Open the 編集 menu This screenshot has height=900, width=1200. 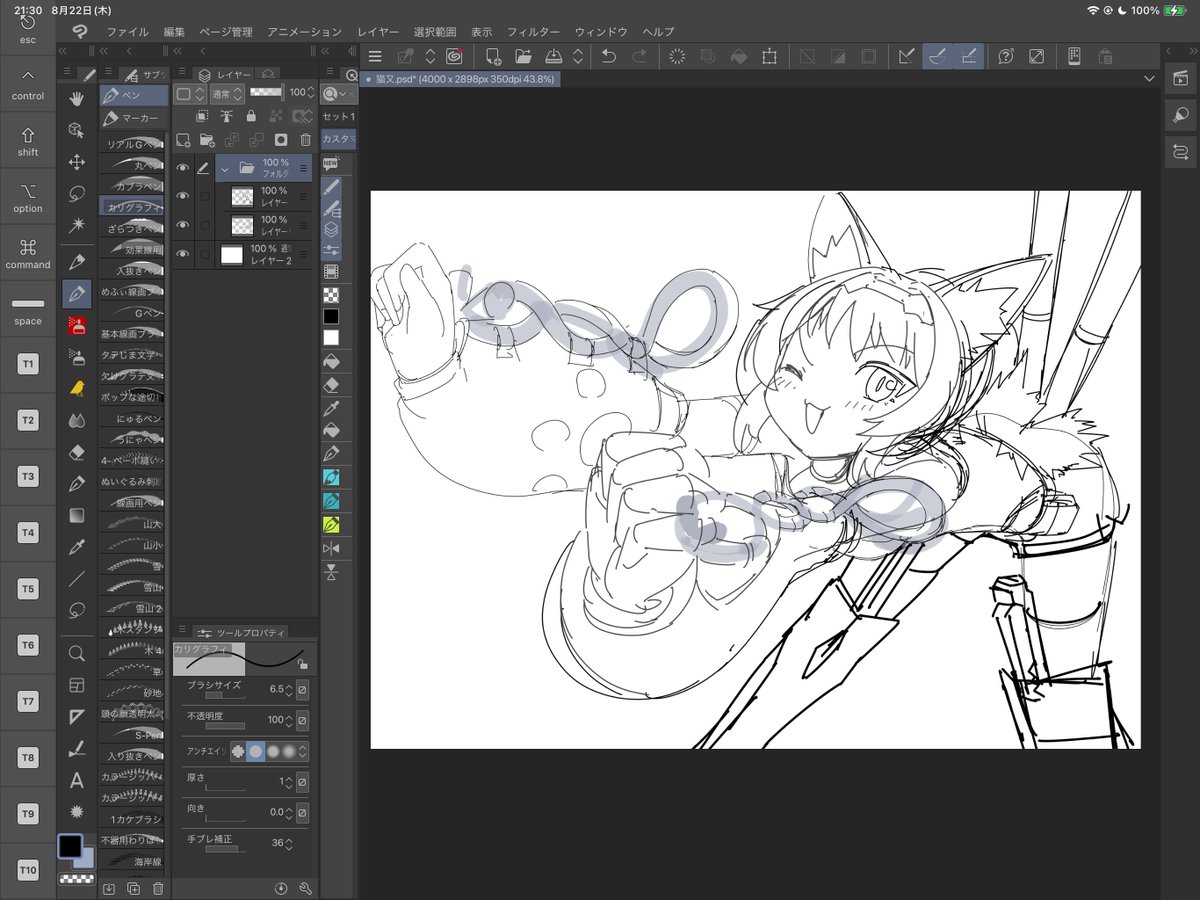pyautogui.click(x=174, y=32)
